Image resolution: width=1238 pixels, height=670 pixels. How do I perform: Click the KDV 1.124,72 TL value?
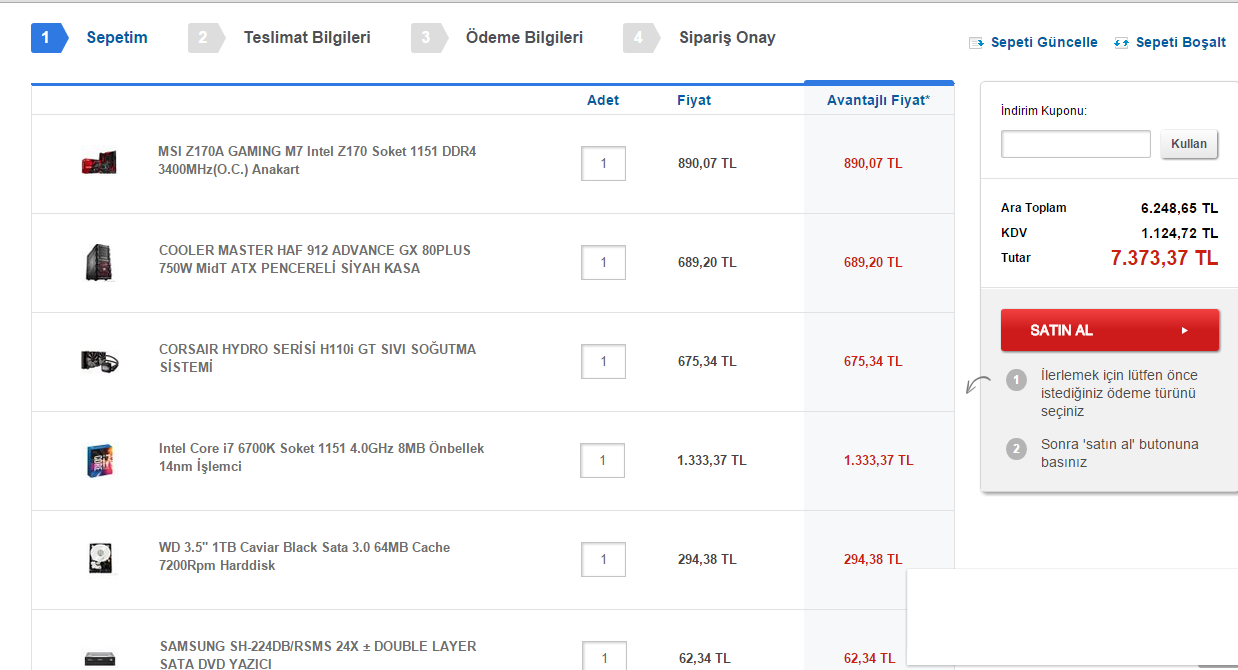click(1179, 233)
